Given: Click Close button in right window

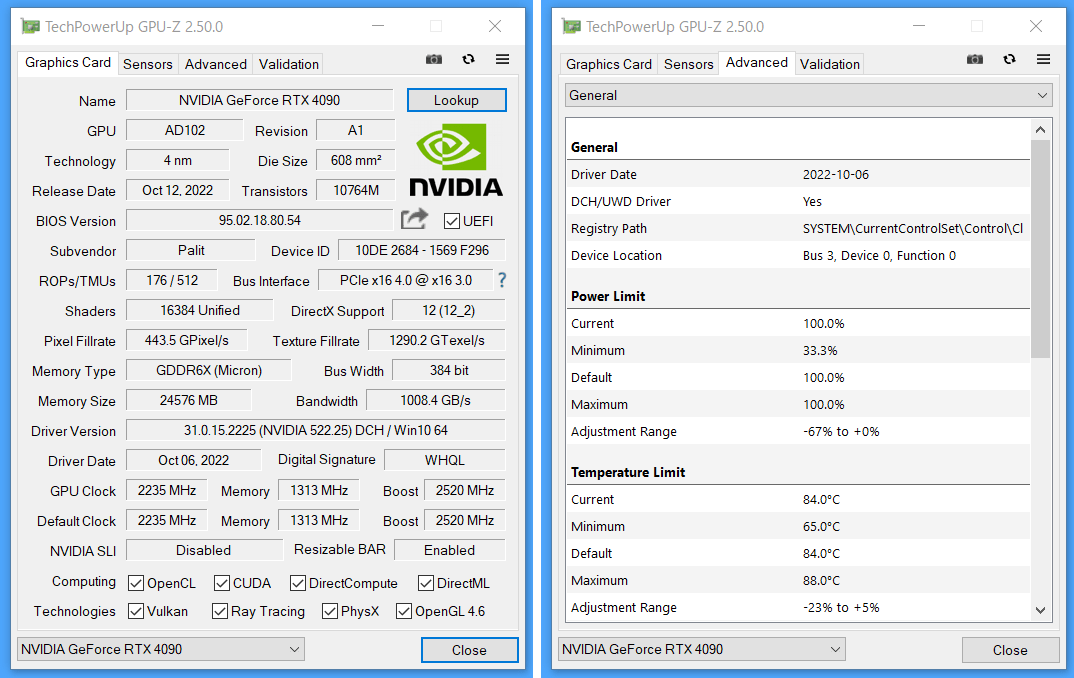Looking at the screenshot, I should click(1010, 650).
